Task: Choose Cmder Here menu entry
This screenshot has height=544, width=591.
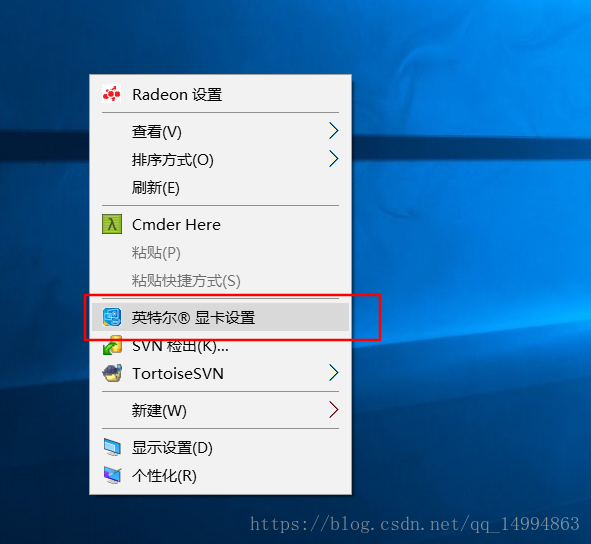Action: point(220,224)
